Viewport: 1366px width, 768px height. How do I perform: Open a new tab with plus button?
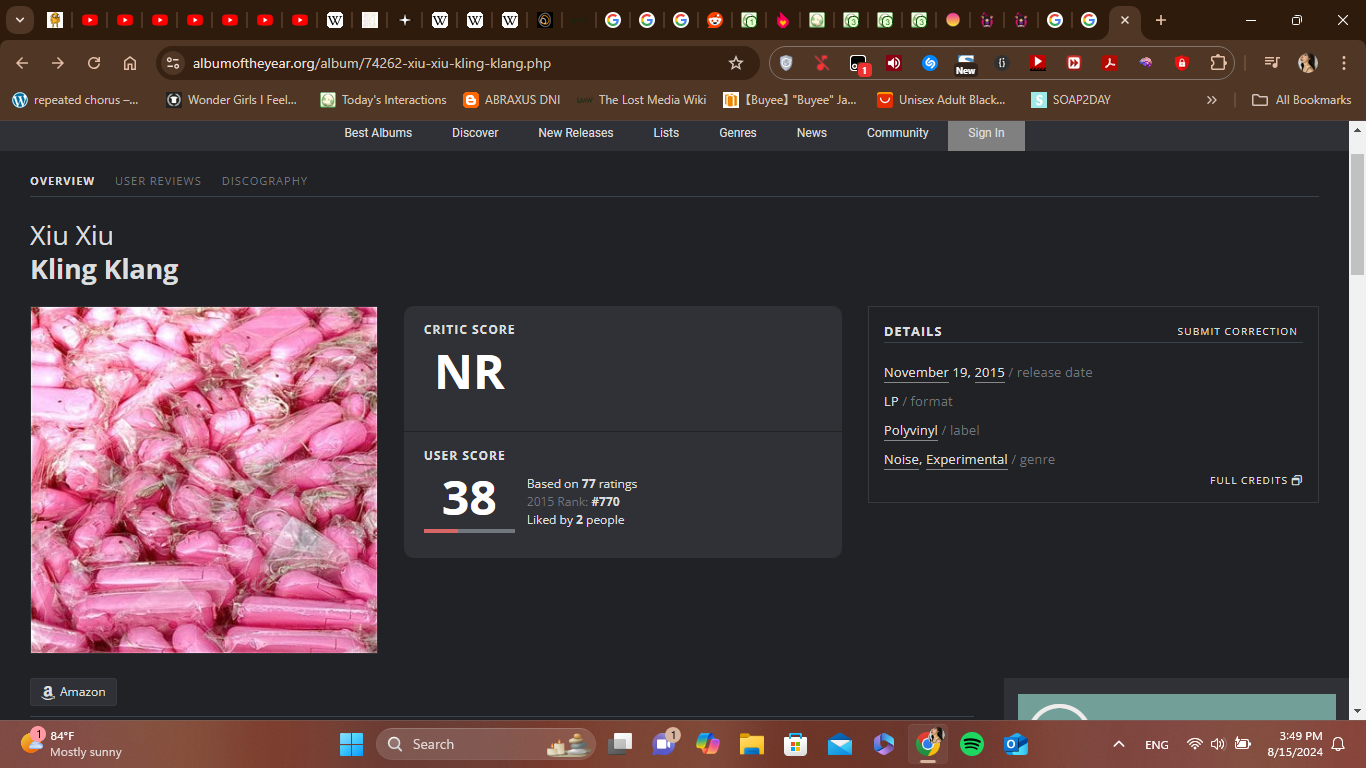pos(1160,20)
